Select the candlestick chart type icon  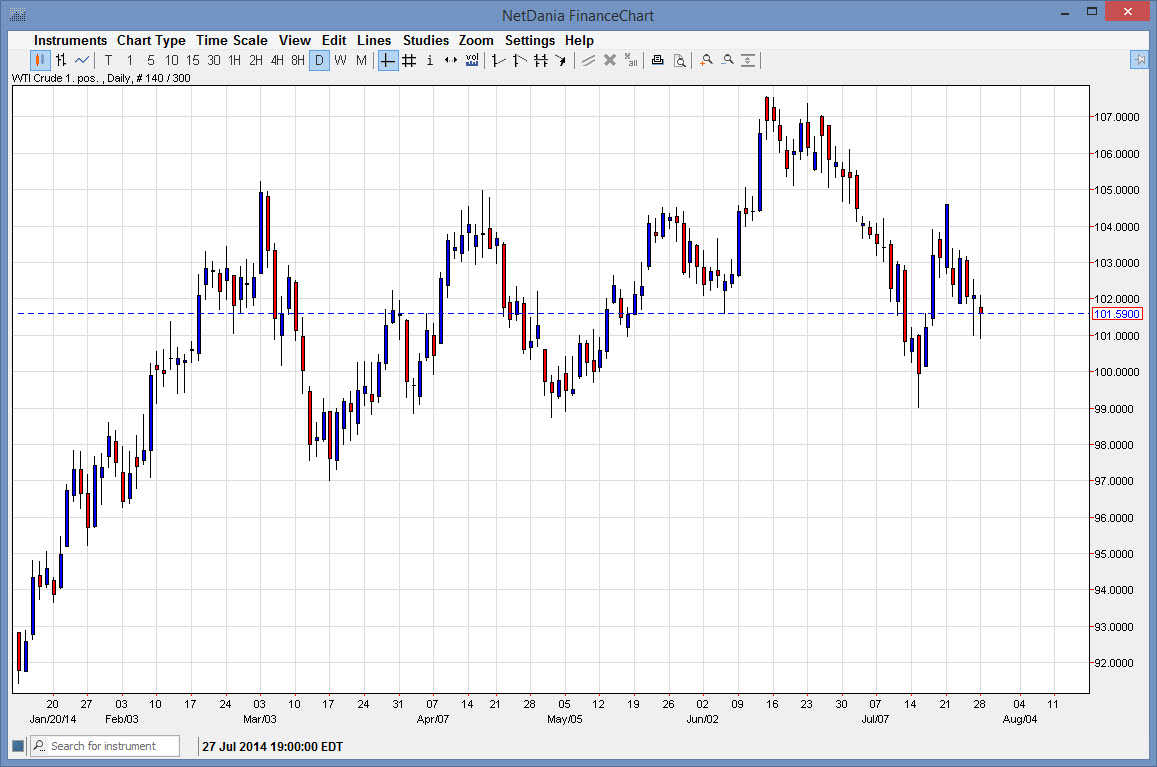(x=38, y=60)
